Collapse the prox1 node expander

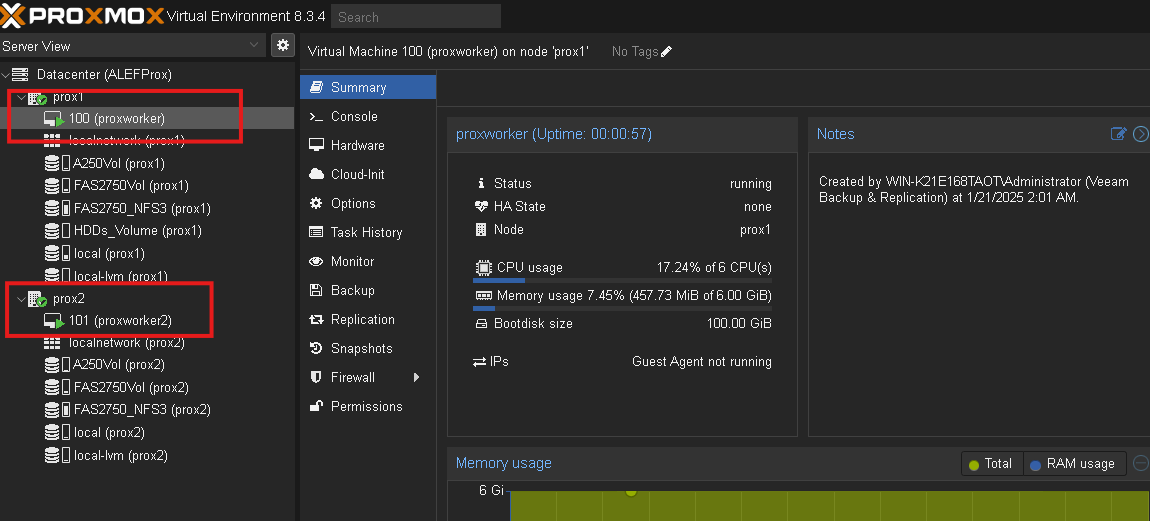21,98
